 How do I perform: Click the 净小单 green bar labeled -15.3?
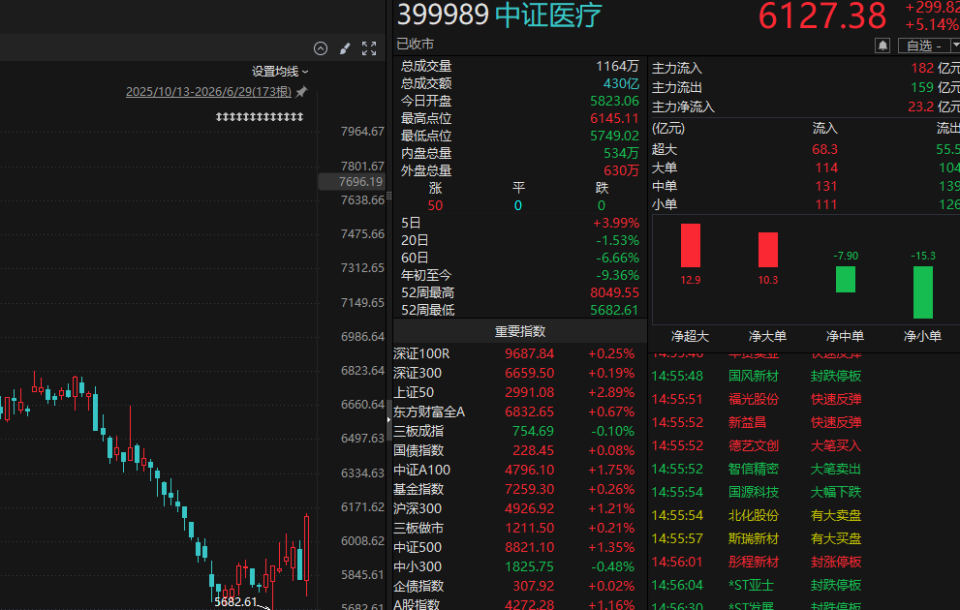tap(923, 293)
